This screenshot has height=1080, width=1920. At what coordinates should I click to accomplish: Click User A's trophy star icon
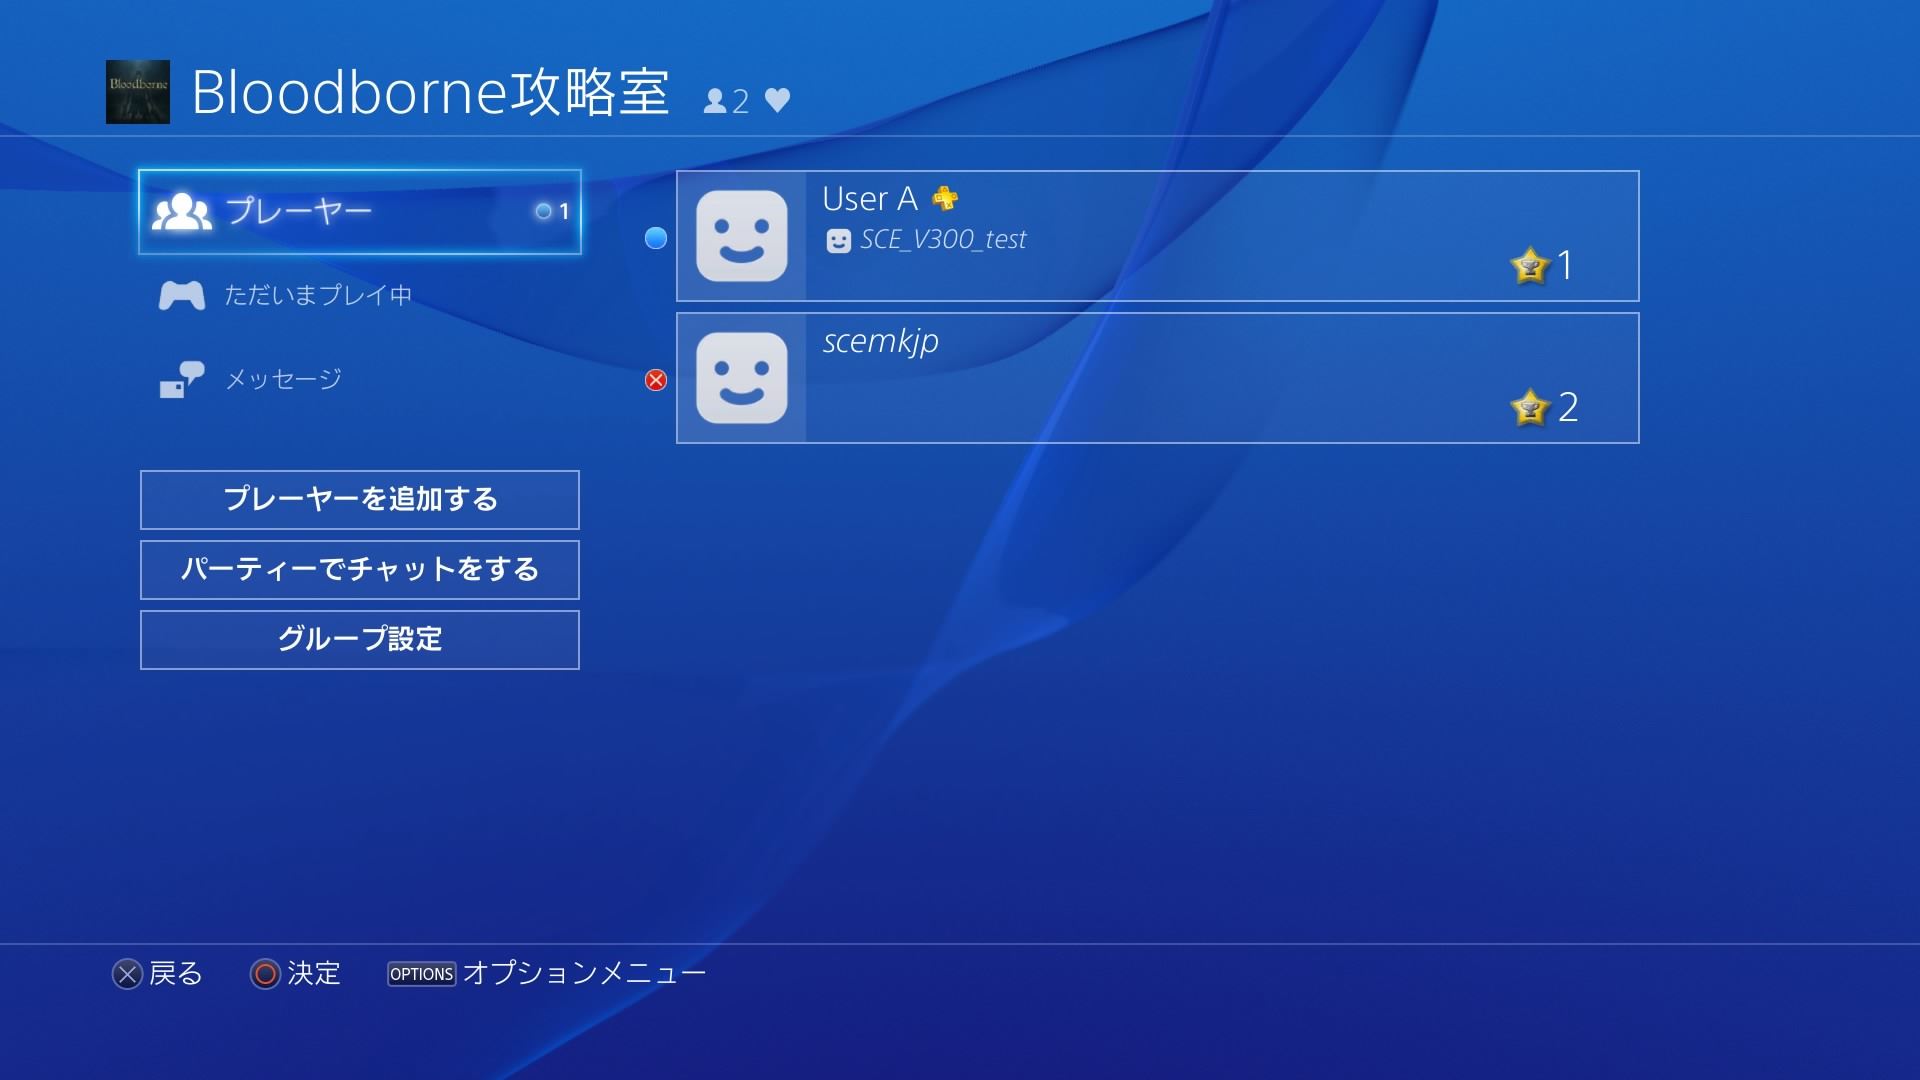click(1530, 266)
